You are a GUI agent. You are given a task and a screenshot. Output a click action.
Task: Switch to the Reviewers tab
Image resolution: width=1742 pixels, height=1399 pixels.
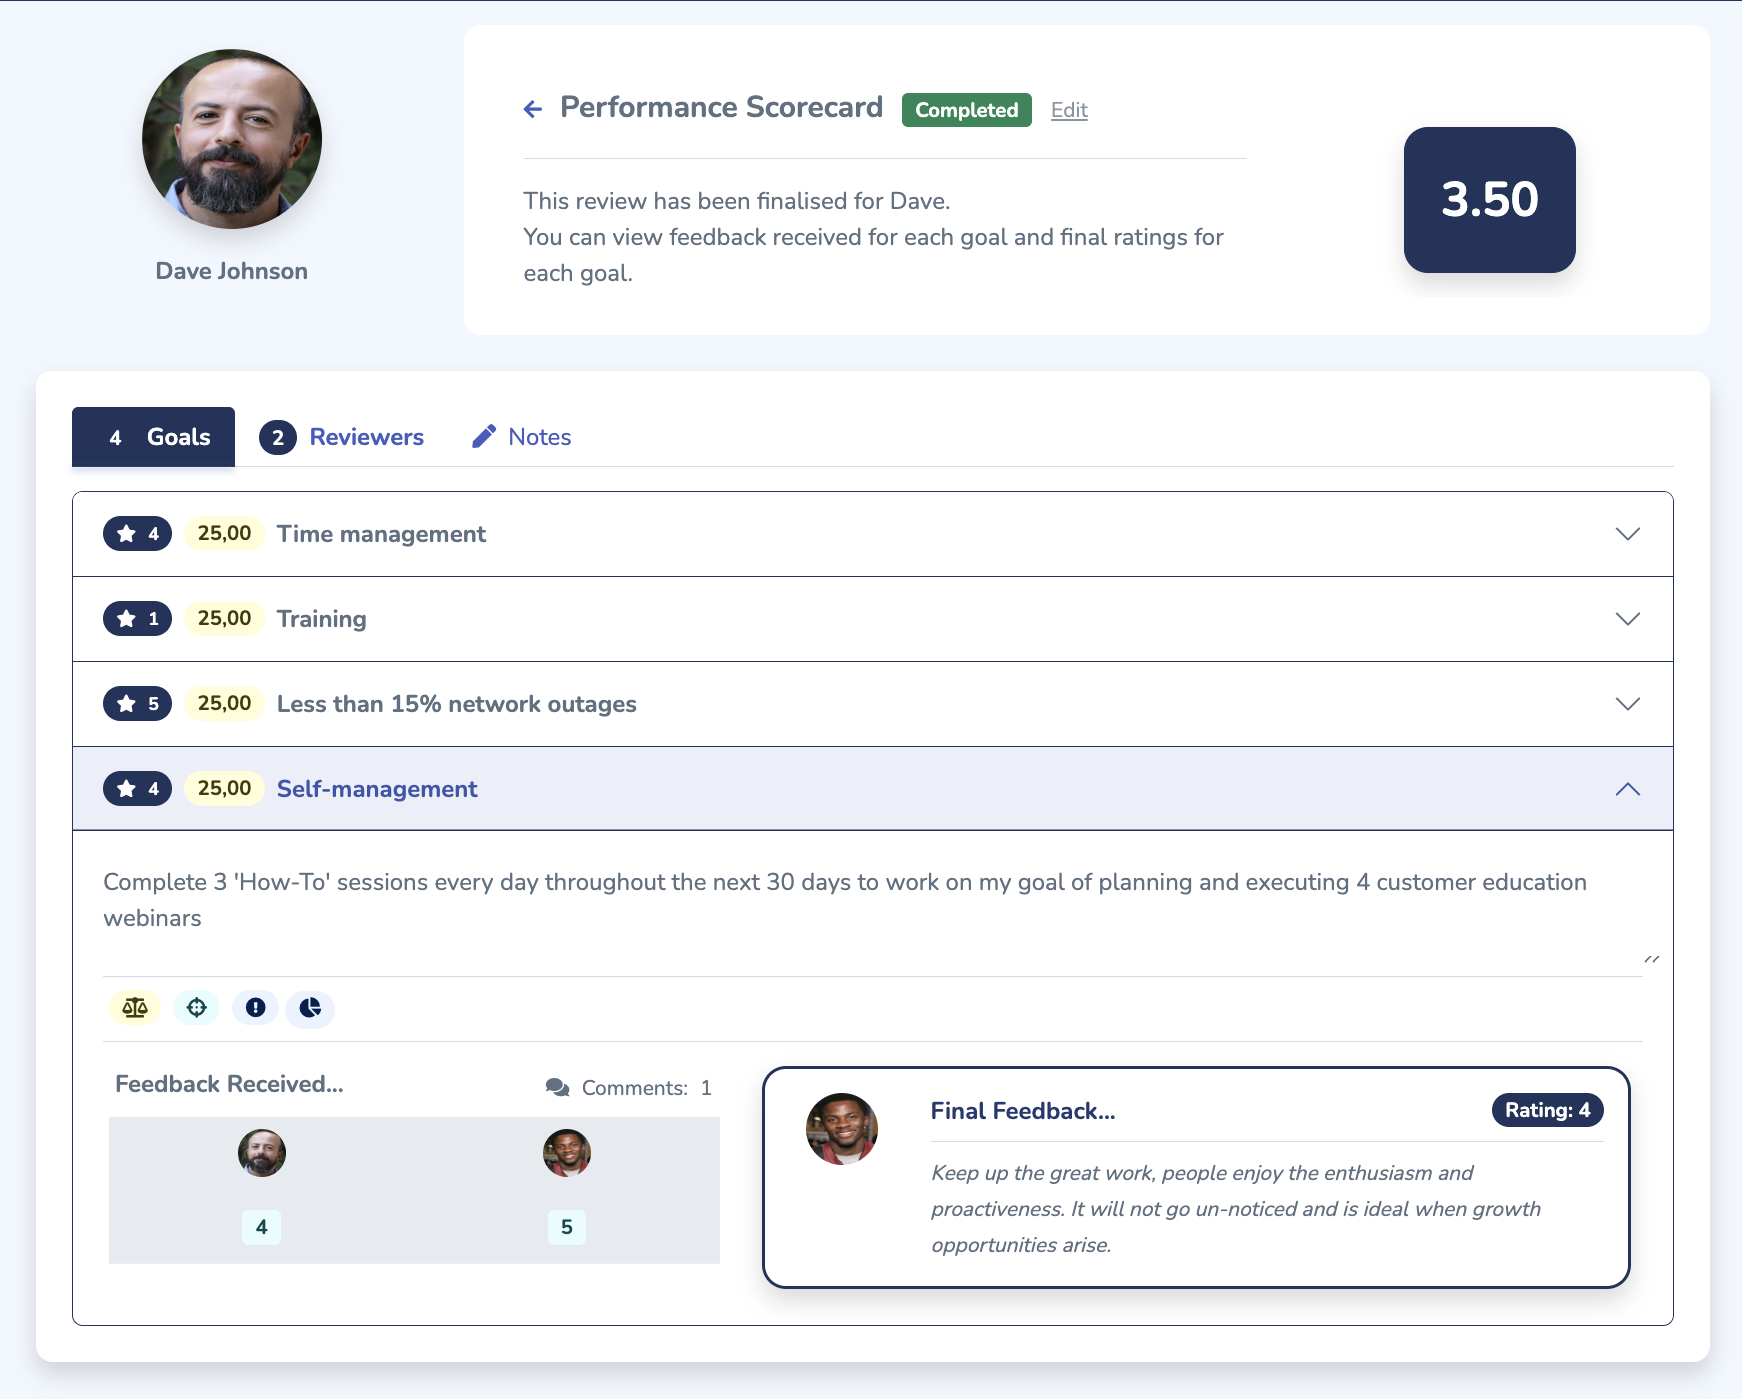(x=342, y=437)
